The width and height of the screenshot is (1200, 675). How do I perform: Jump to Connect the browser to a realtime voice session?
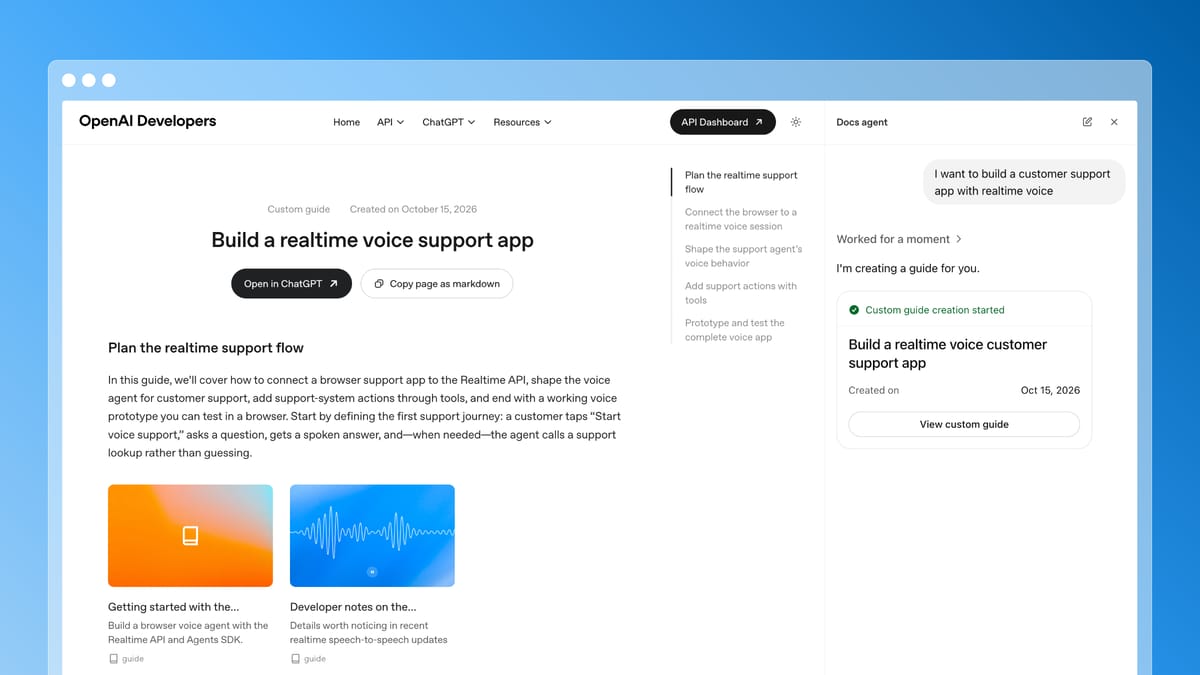pos(741,219)
